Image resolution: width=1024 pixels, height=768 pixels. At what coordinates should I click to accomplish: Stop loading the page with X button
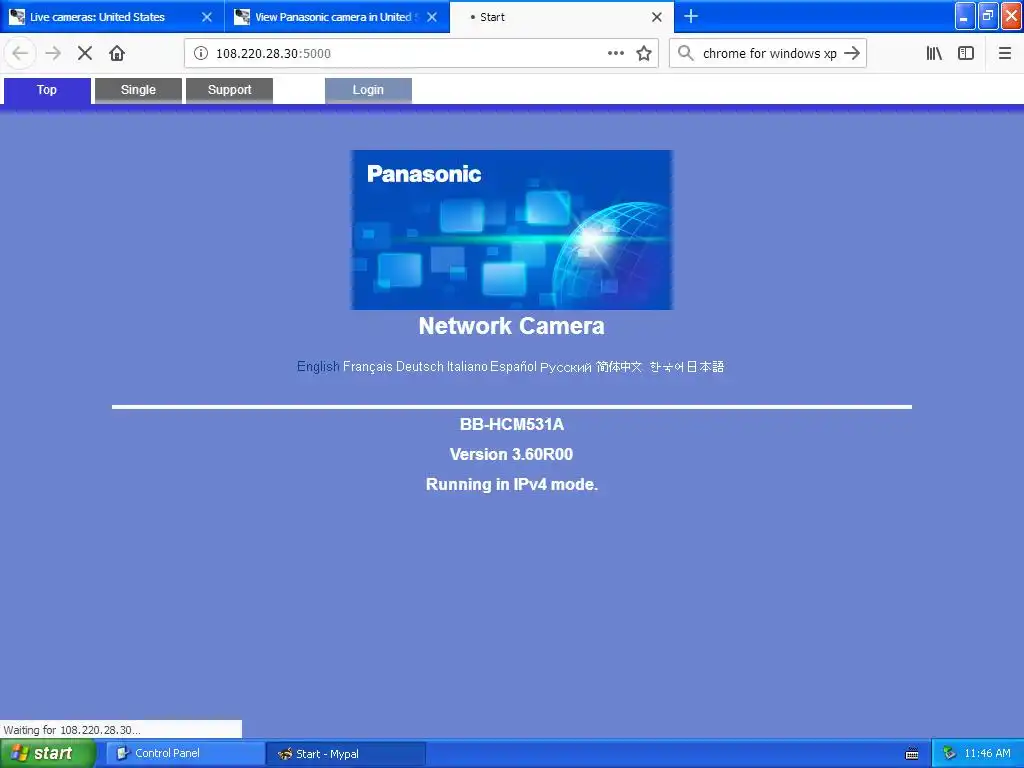click(85, 54)
